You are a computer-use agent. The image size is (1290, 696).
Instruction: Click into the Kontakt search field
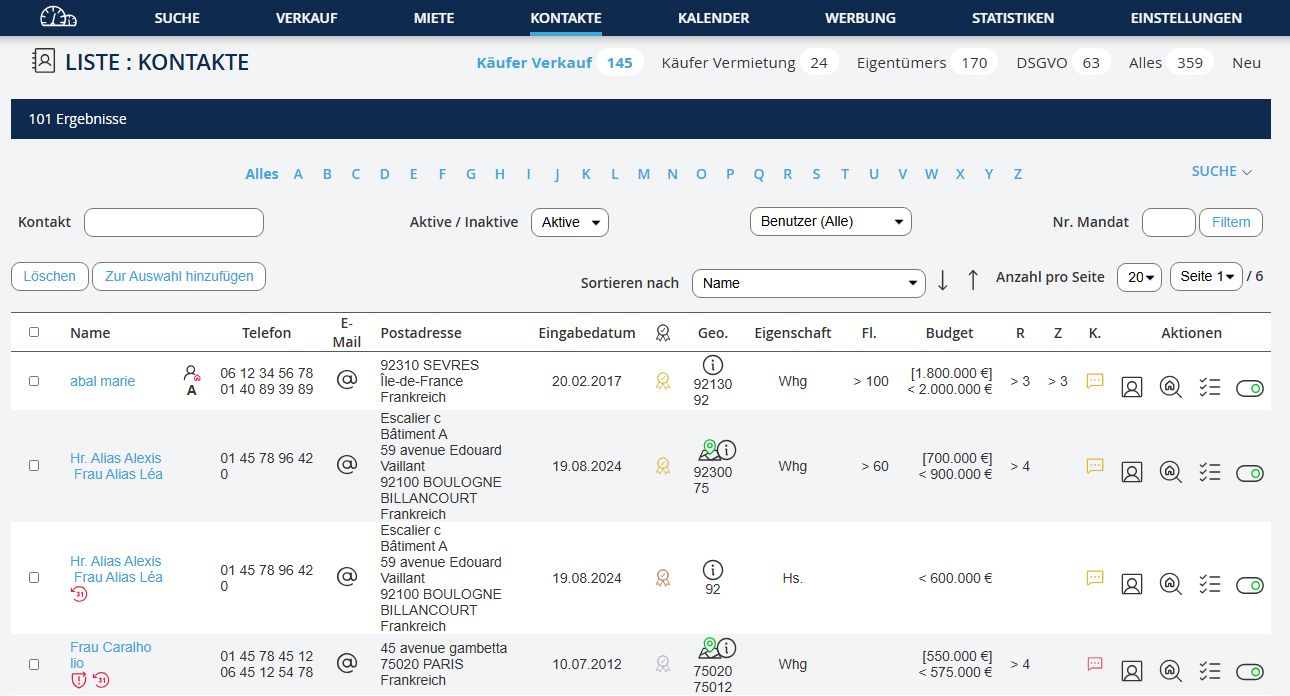pyautogui.click(x=174, y=222)
